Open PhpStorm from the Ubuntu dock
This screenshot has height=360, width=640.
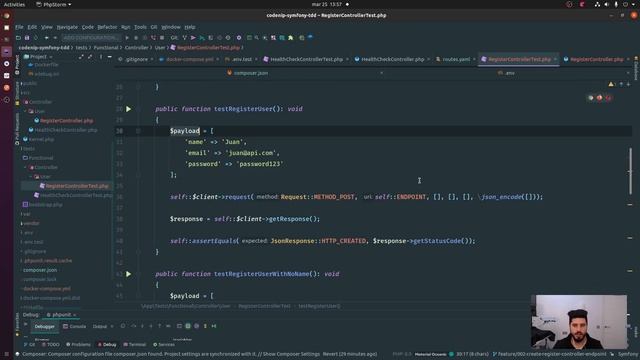(x=7, y=52)
